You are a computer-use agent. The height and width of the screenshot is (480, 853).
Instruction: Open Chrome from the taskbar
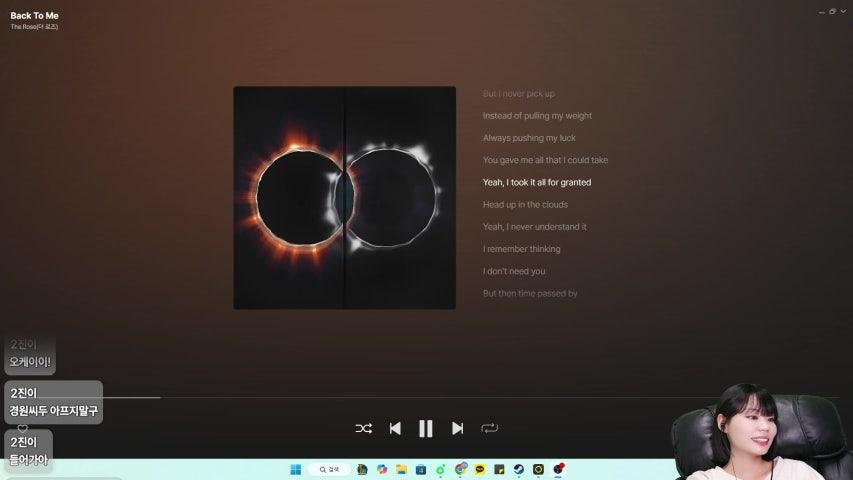[460, 469]
